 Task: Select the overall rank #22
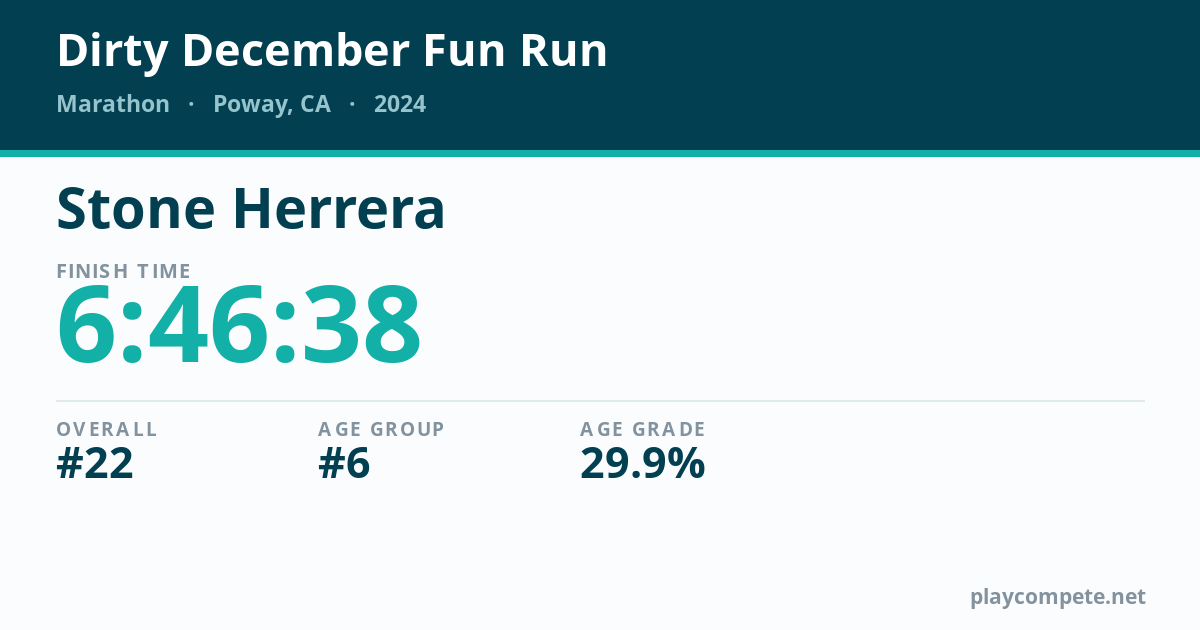pos(95,464)
